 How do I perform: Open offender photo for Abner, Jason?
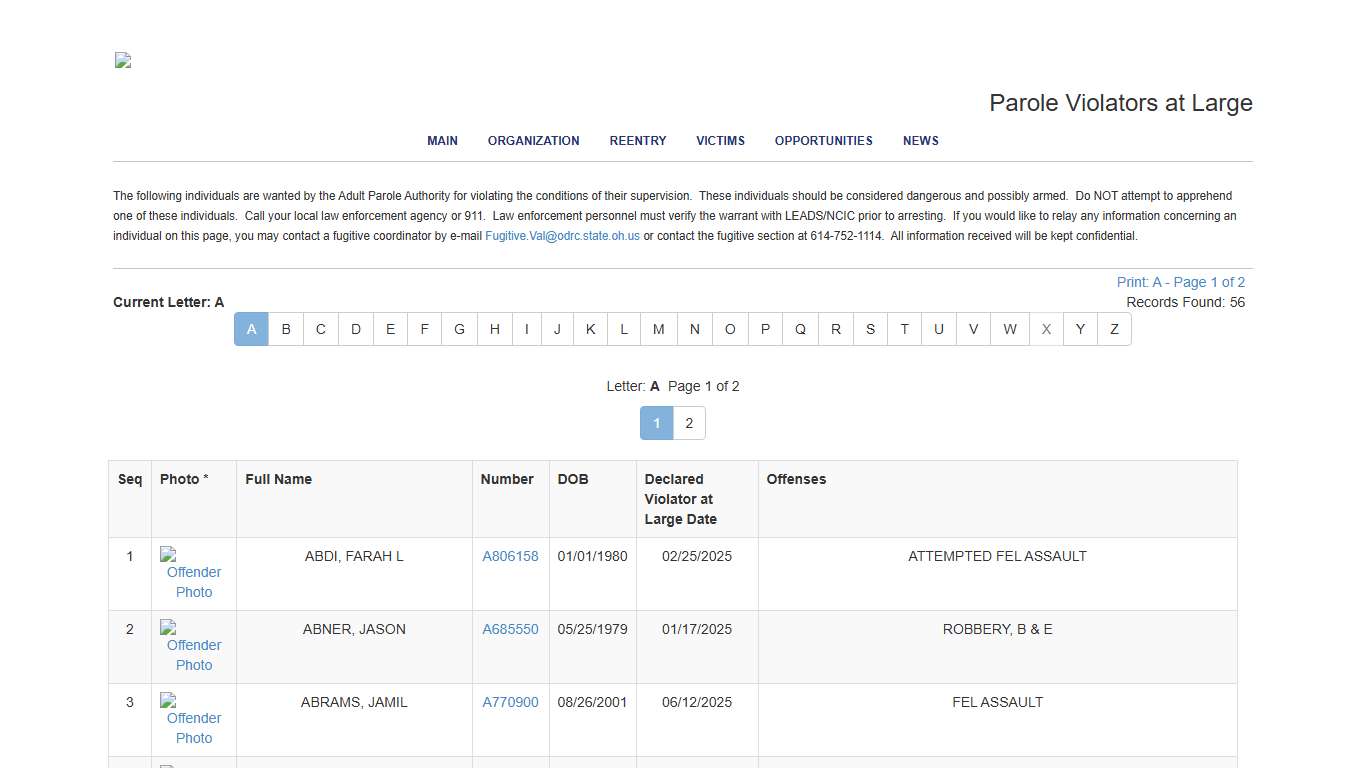[193, 646]
